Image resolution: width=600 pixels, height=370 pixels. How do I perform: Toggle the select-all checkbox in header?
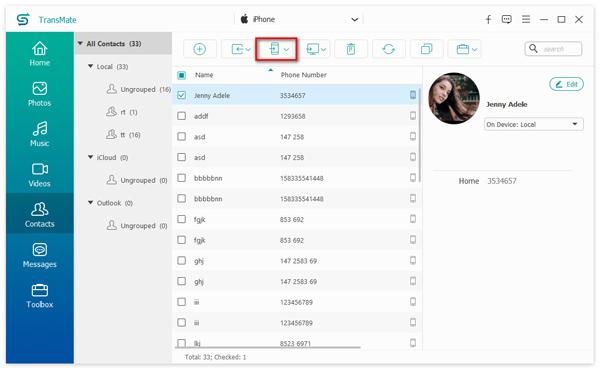tap(181, 75)
